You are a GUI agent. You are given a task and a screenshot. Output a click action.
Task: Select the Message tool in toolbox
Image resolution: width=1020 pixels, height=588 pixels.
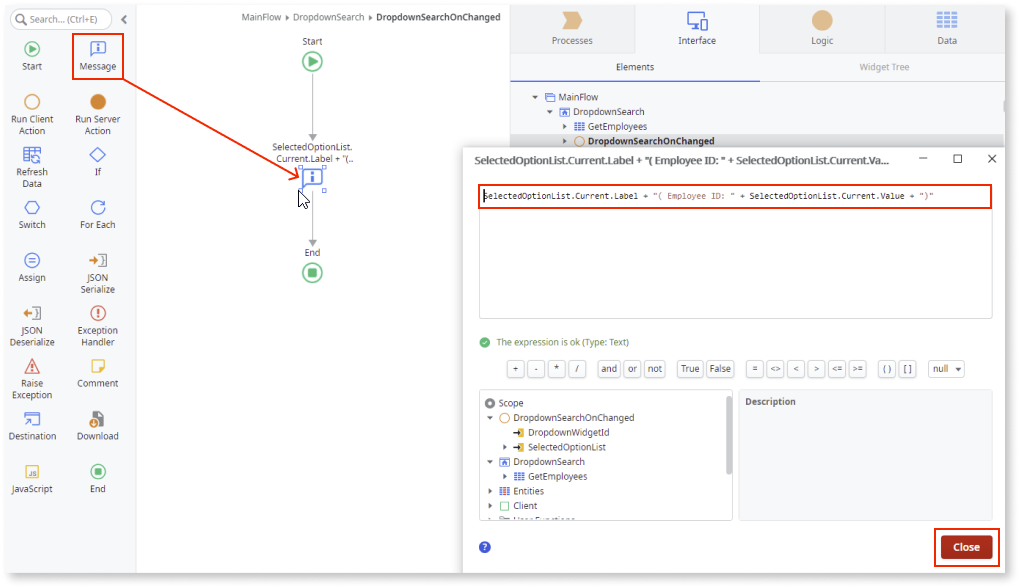[97, 55]
